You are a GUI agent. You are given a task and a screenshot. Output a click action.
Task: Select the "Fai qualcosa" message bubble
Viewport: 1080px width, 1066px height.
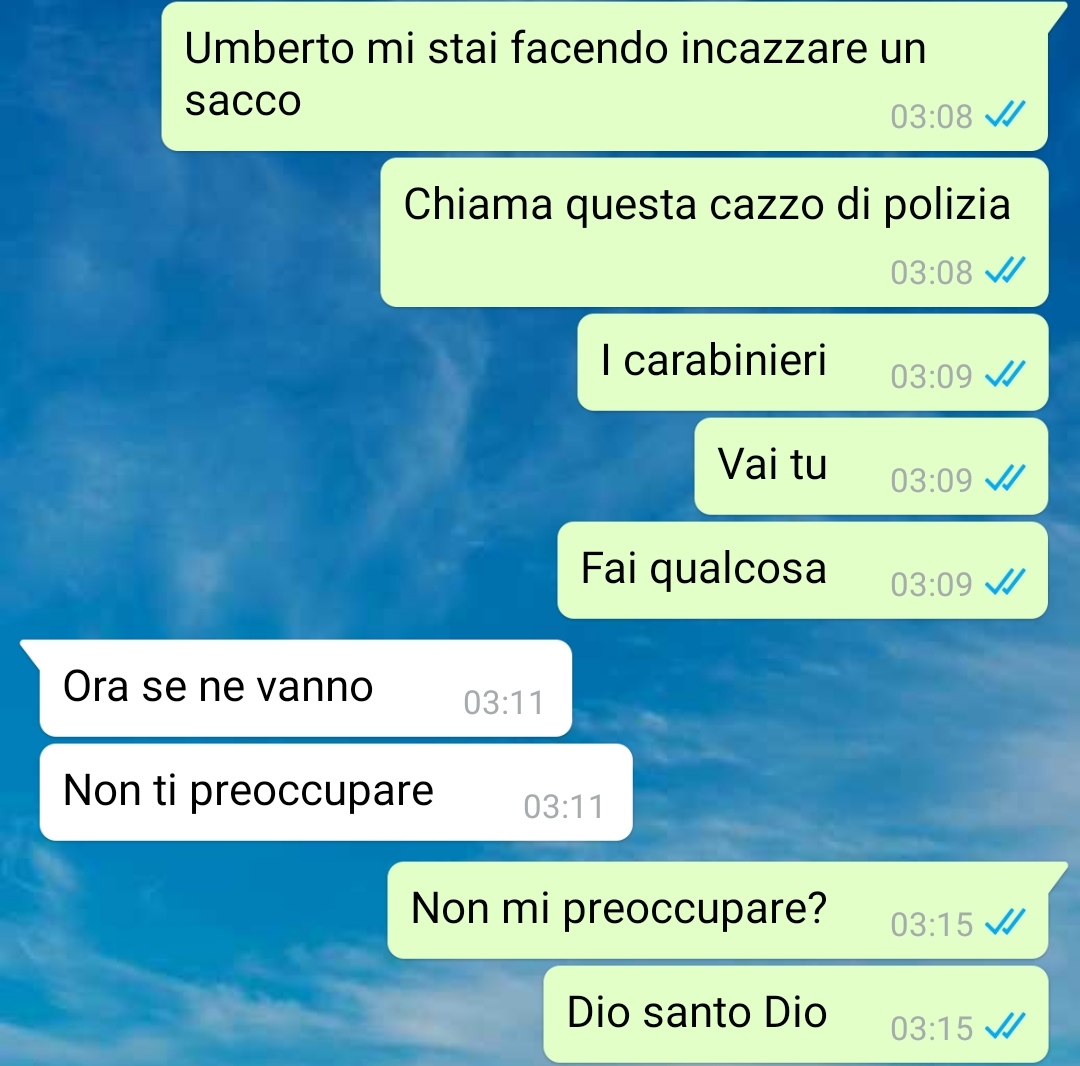coord(802,570)
